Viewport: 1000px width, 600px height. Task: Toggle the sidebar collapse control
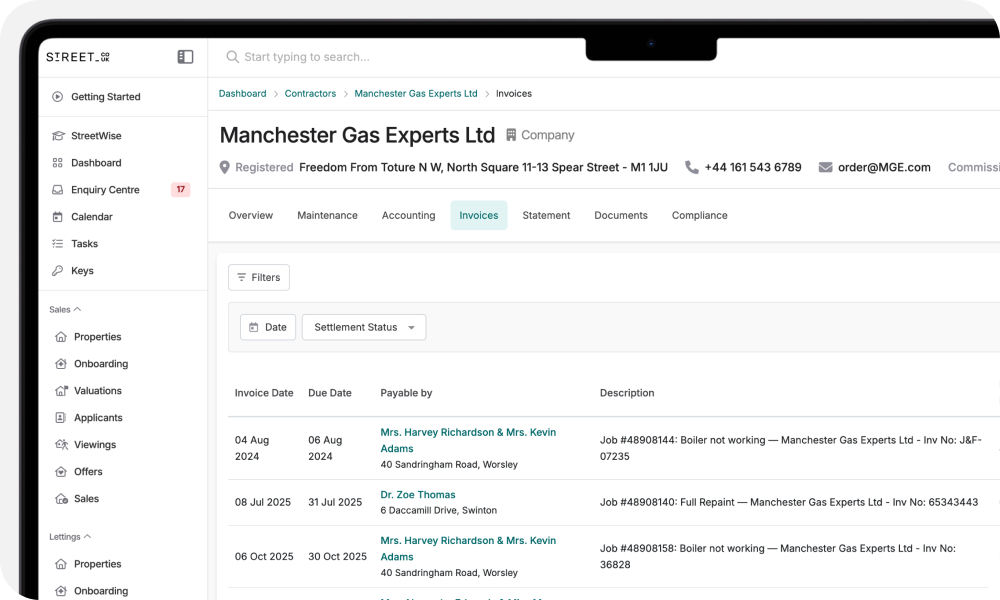(x=185, y=57)
